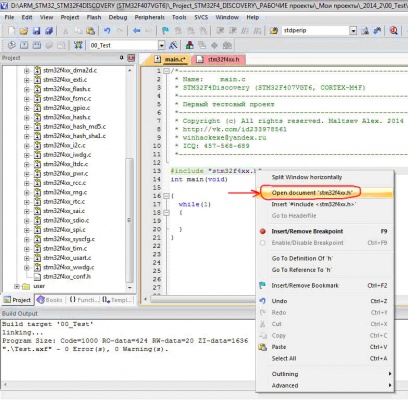Expand stm32f4xx_gpio.c tree node

point(26,108)
